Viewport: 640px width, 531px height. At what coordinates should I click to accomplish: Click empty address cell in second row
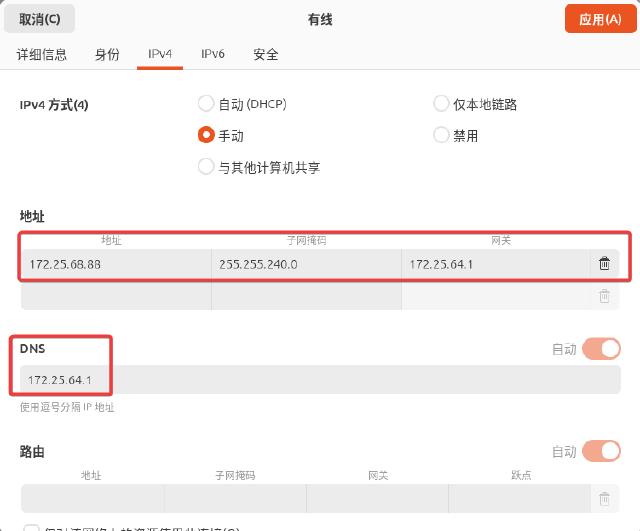click(116, 295)
